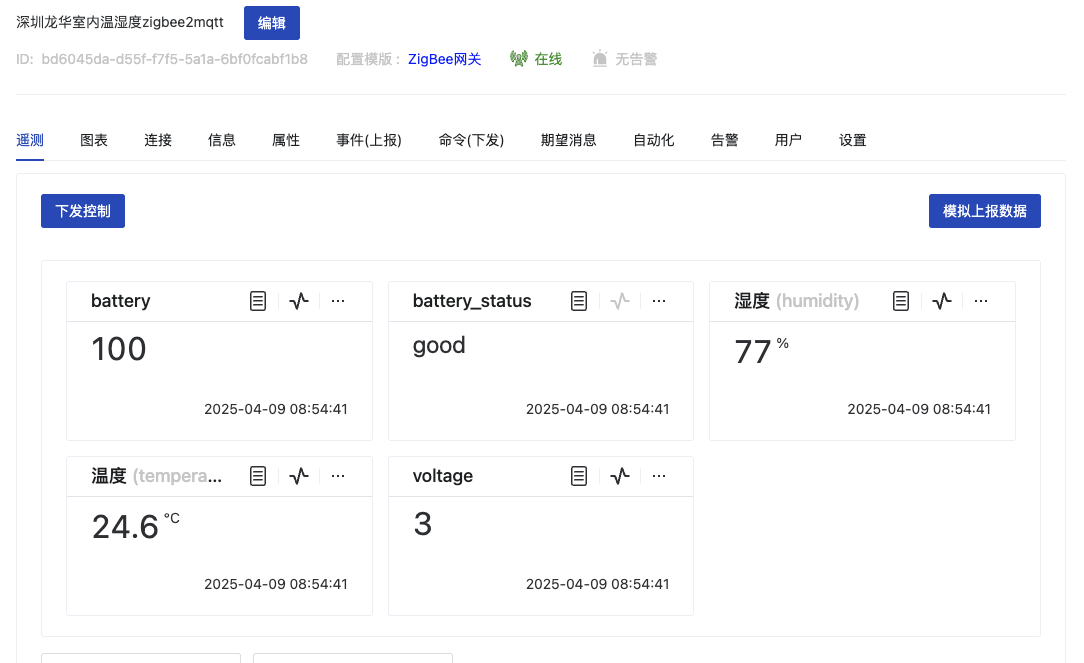Click the voltage card title
The width and height of the screenshot is (1084, 663).
tap(443, 476)
